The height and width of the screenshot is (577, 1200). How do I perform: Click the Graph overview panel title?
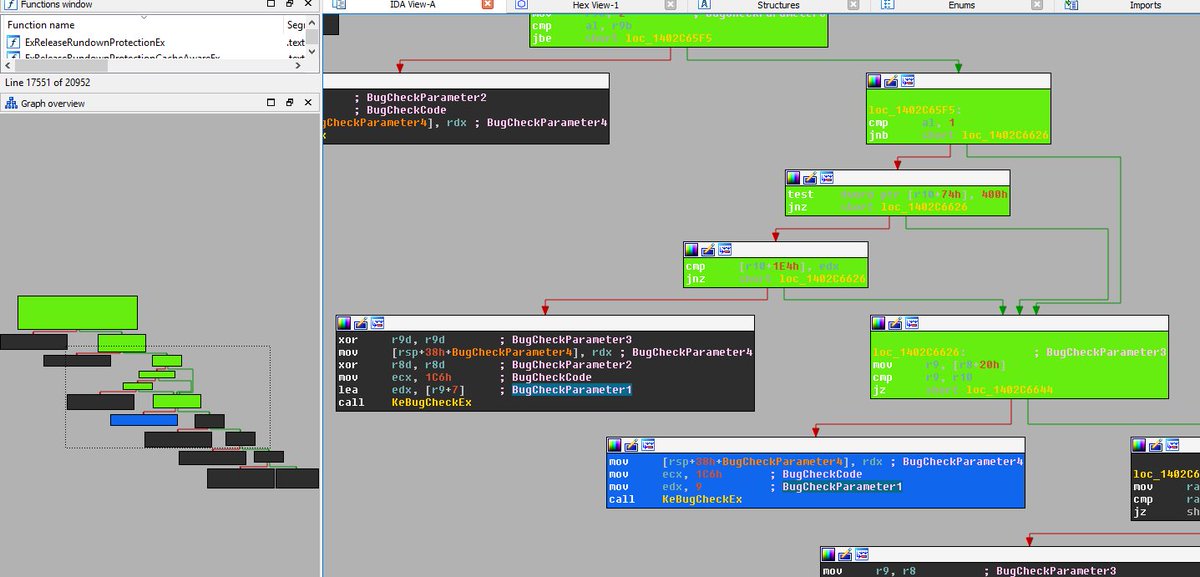tap(53, 103)
